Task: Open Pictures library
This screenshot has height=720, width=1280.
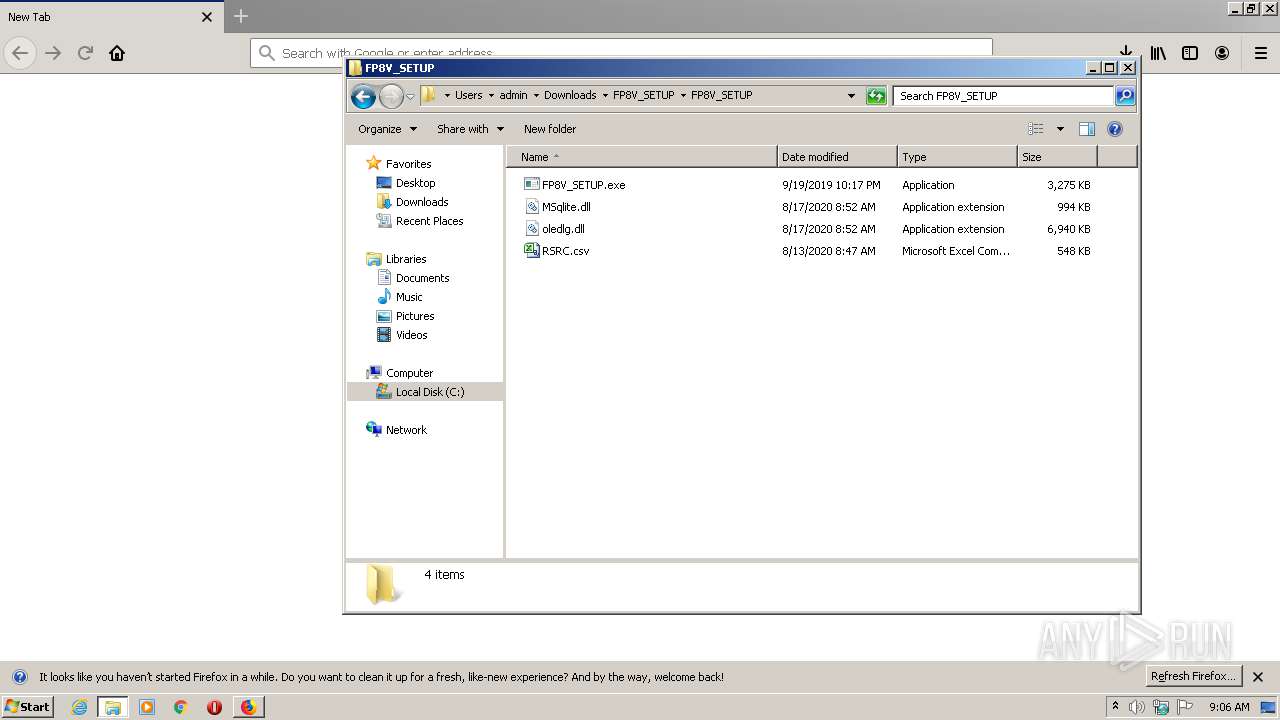Action: point(414,316)
